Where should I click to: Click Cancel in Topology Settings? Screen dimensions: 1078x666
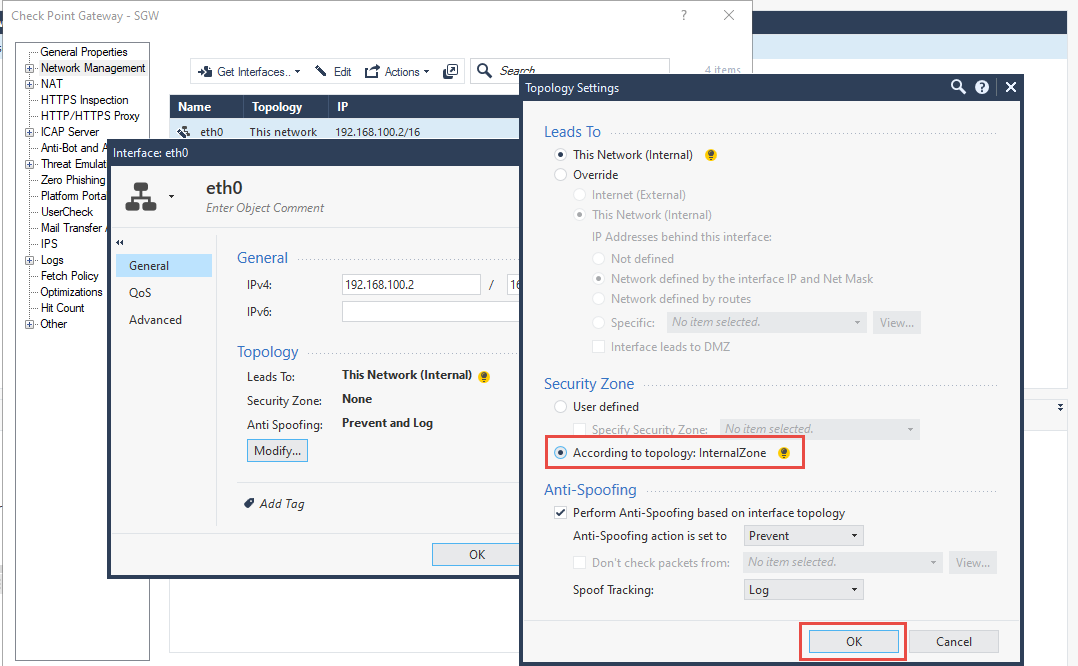954,641
